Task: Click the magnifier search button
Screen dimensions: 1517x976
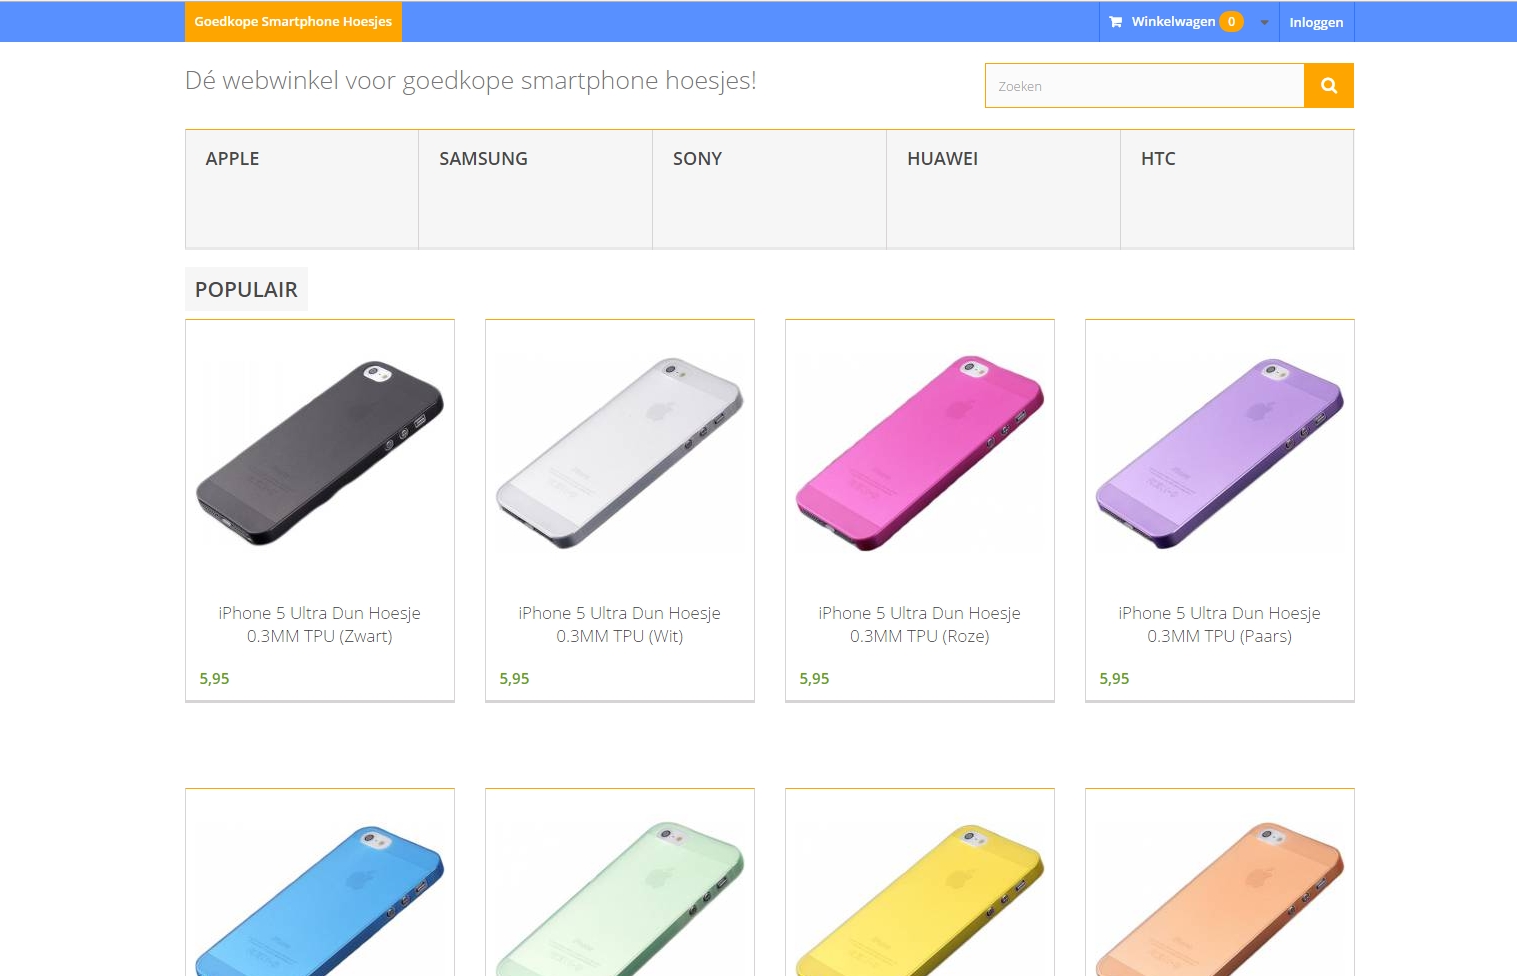Action: coord(1328,86)
